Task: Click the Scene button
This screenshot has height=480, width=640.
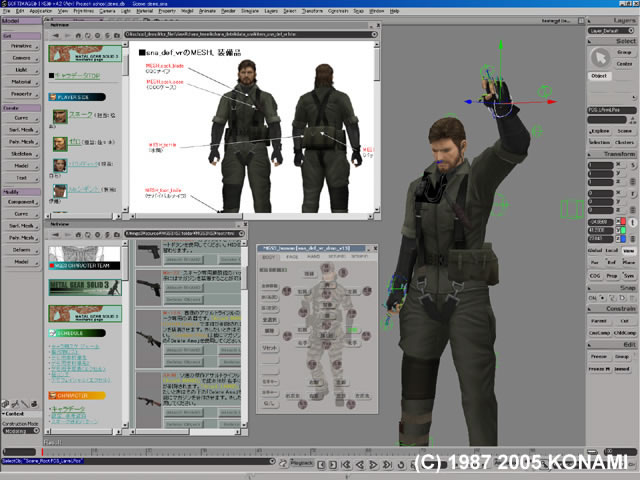Action: 624,131
